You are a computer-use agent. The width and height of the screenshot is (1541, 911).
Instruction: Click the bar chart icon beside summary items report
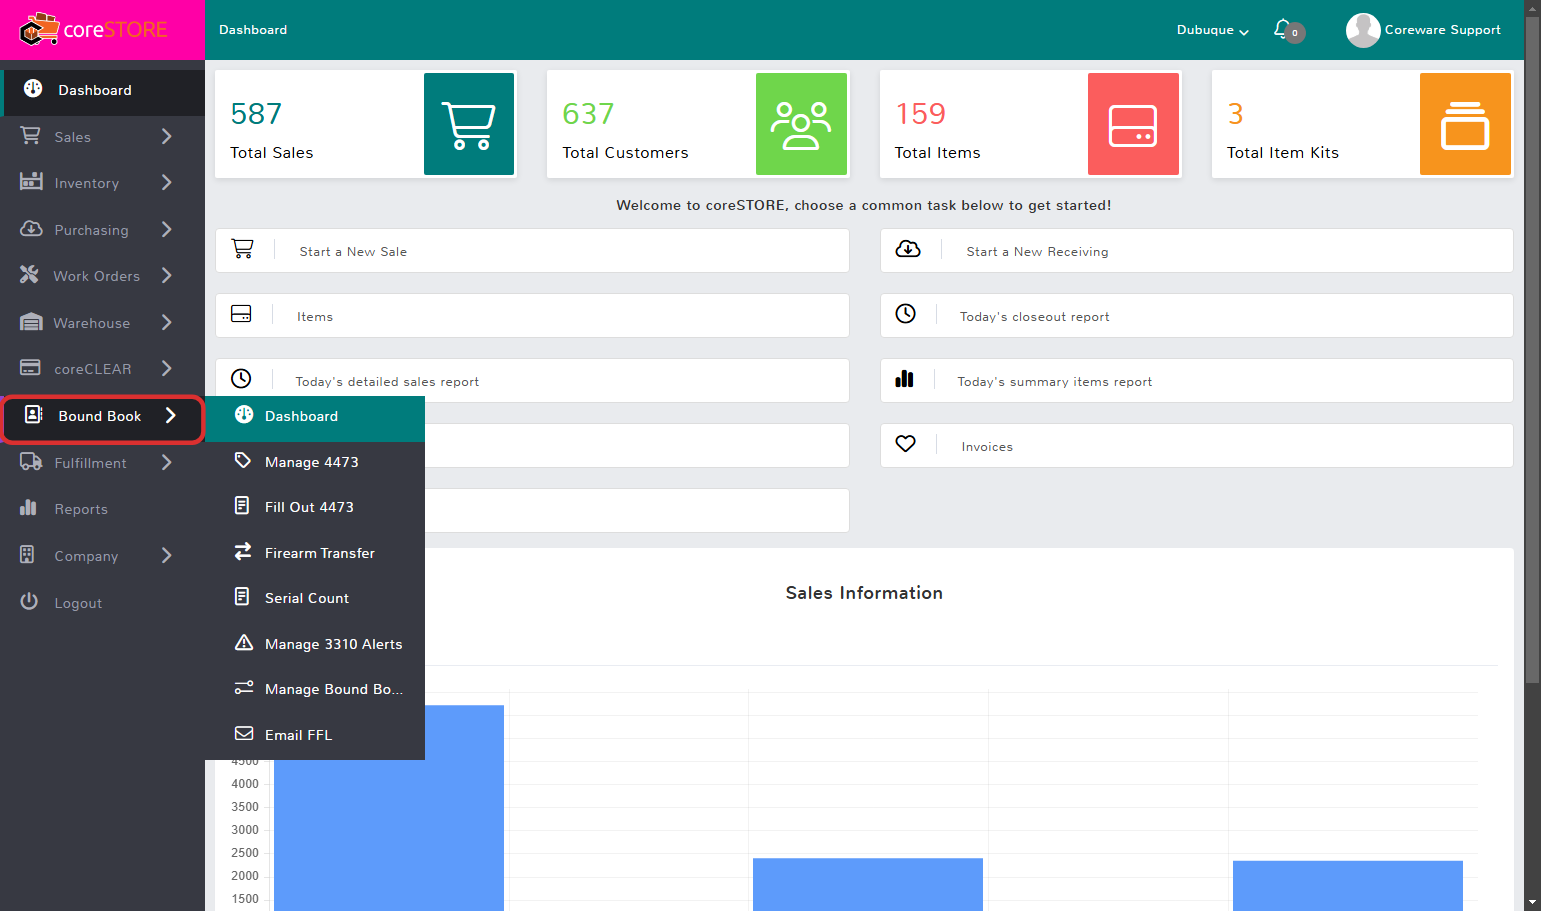[905, 379]
